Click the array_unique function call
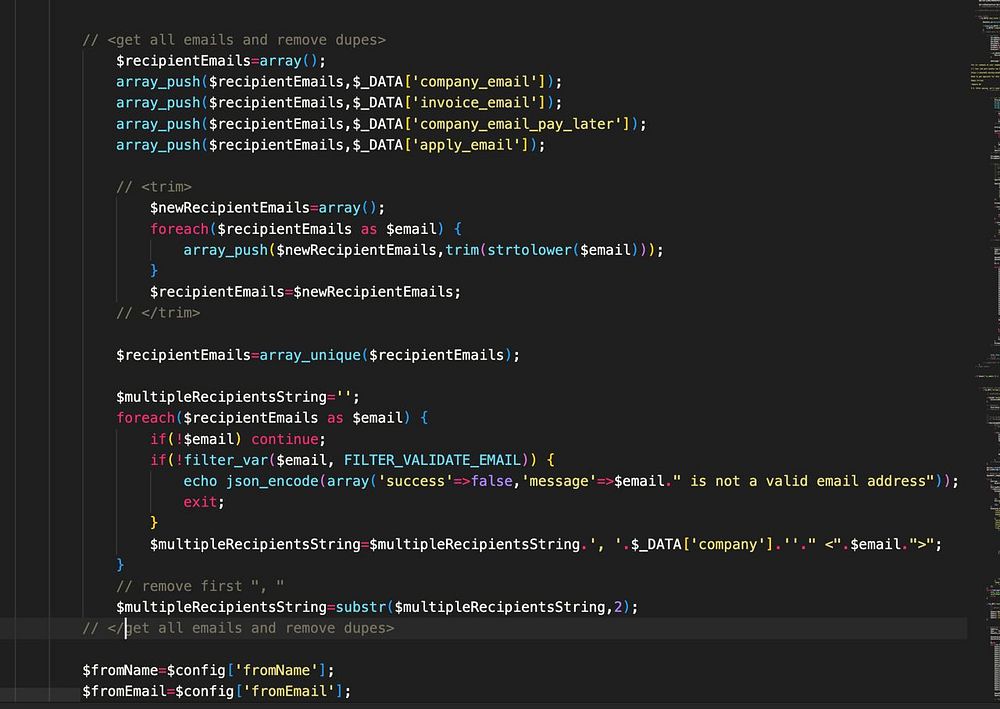1000x709 pixels. [310, 355]
